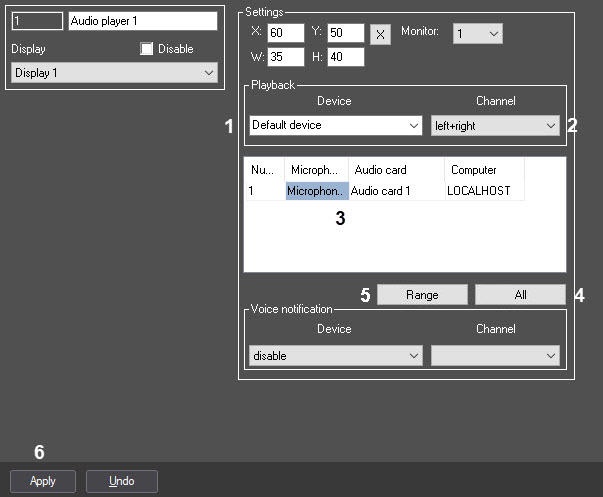This screenshot has height=497, width=603.
Task: Open the Playback Channel left+right dropdown
Action: point(494,125)
